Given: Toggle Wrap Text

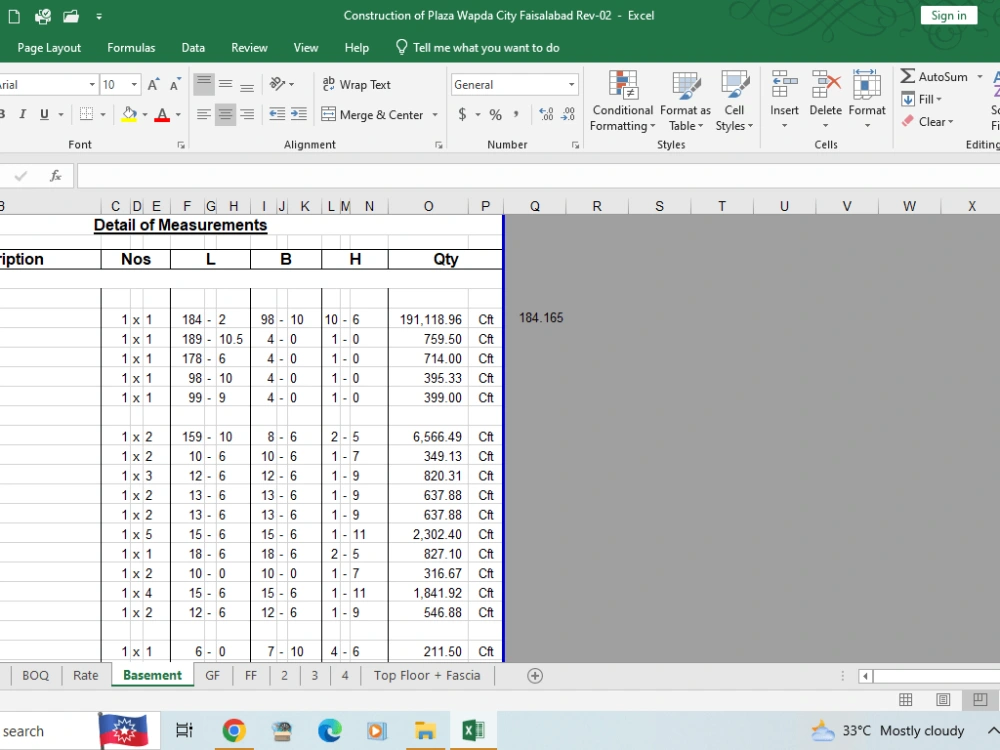Looking at the screenshot, I should (x=357, y=84).
